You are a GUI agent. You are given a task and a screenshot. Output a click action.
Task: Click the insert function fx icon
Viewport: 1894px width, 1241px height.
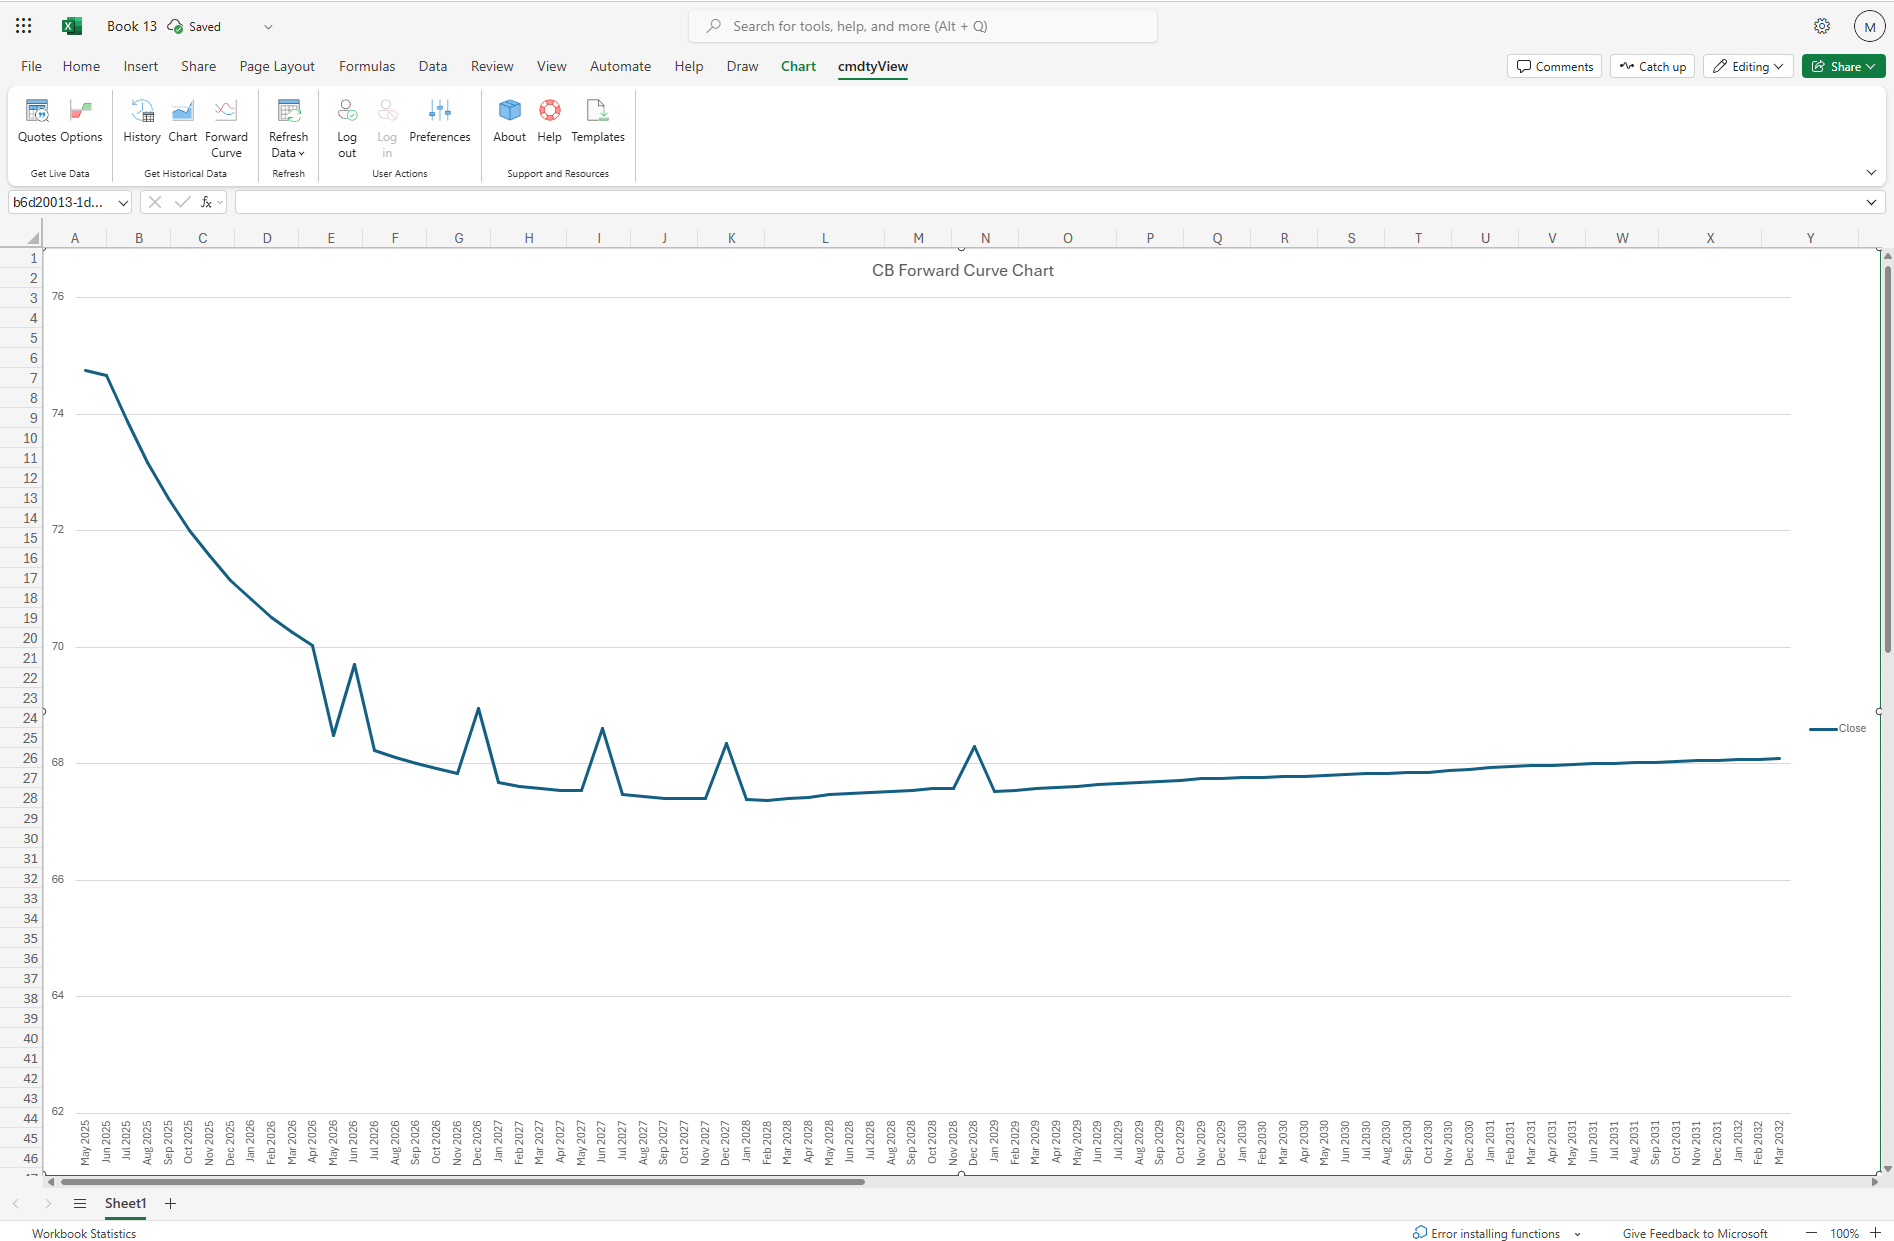point(206,202)
